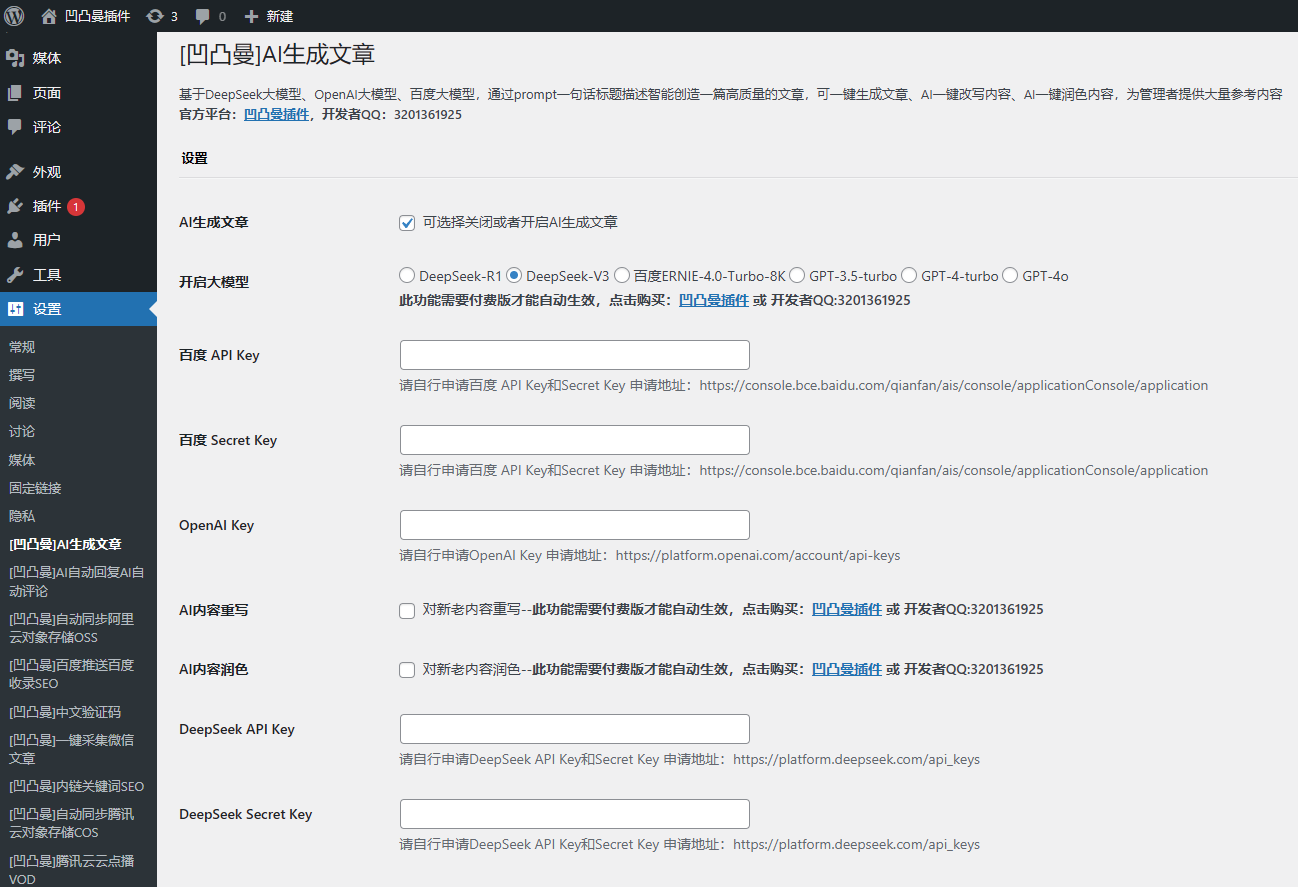The height and width of the screenshot is (887, 1298).
Task: Click the red plugin update badge 1
Action: pyautogui.click(x=76, y=207)
